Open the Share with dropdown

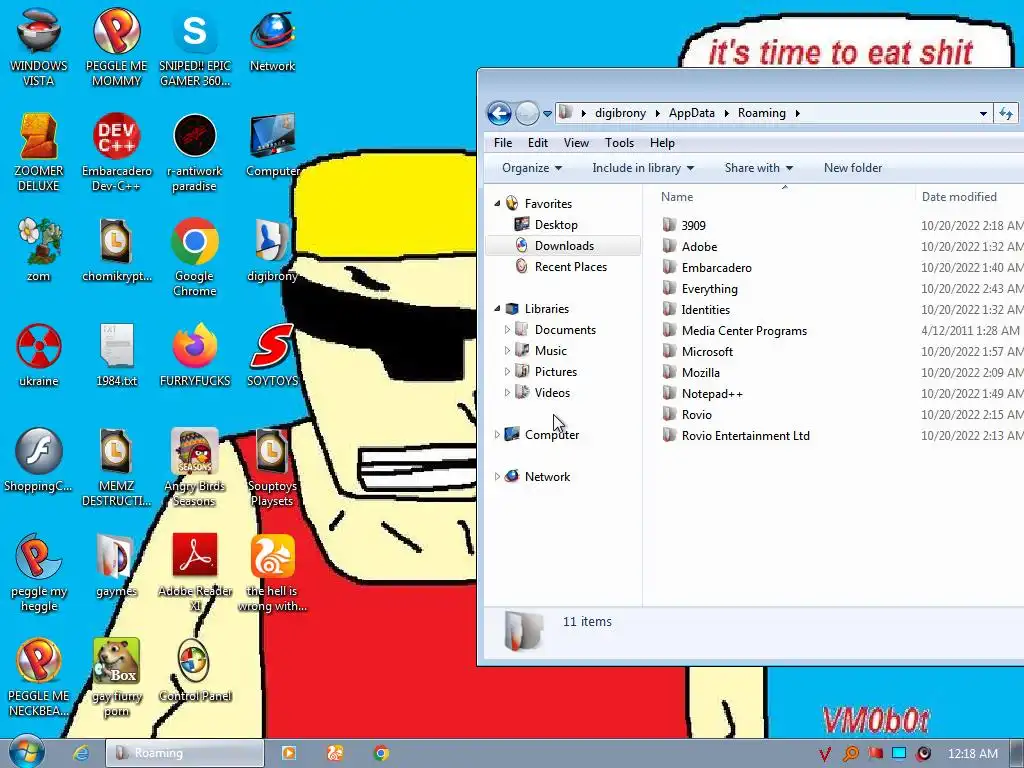[x=758, y=168]
